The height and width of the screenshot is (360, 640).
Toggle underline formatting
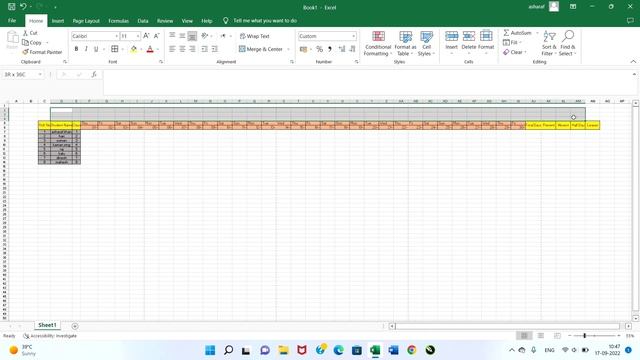96,49
